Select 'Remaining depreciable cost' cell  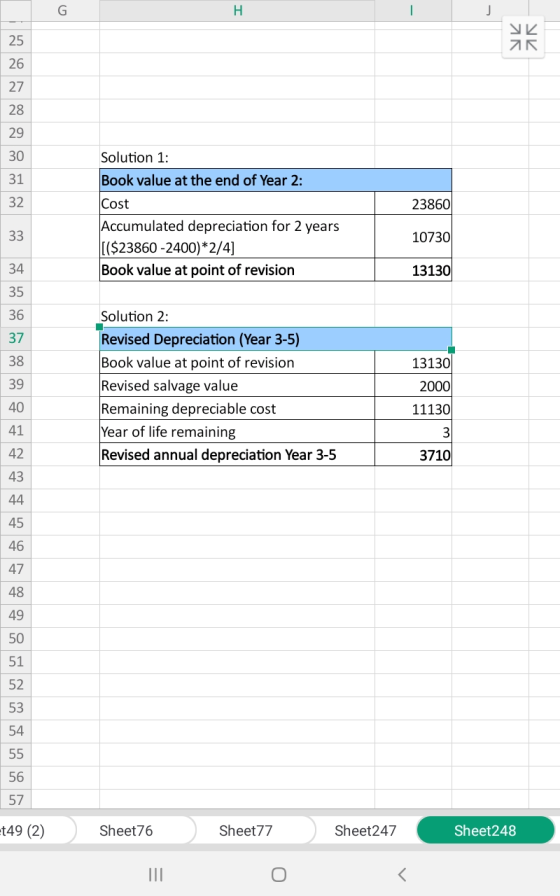(237, 409)
